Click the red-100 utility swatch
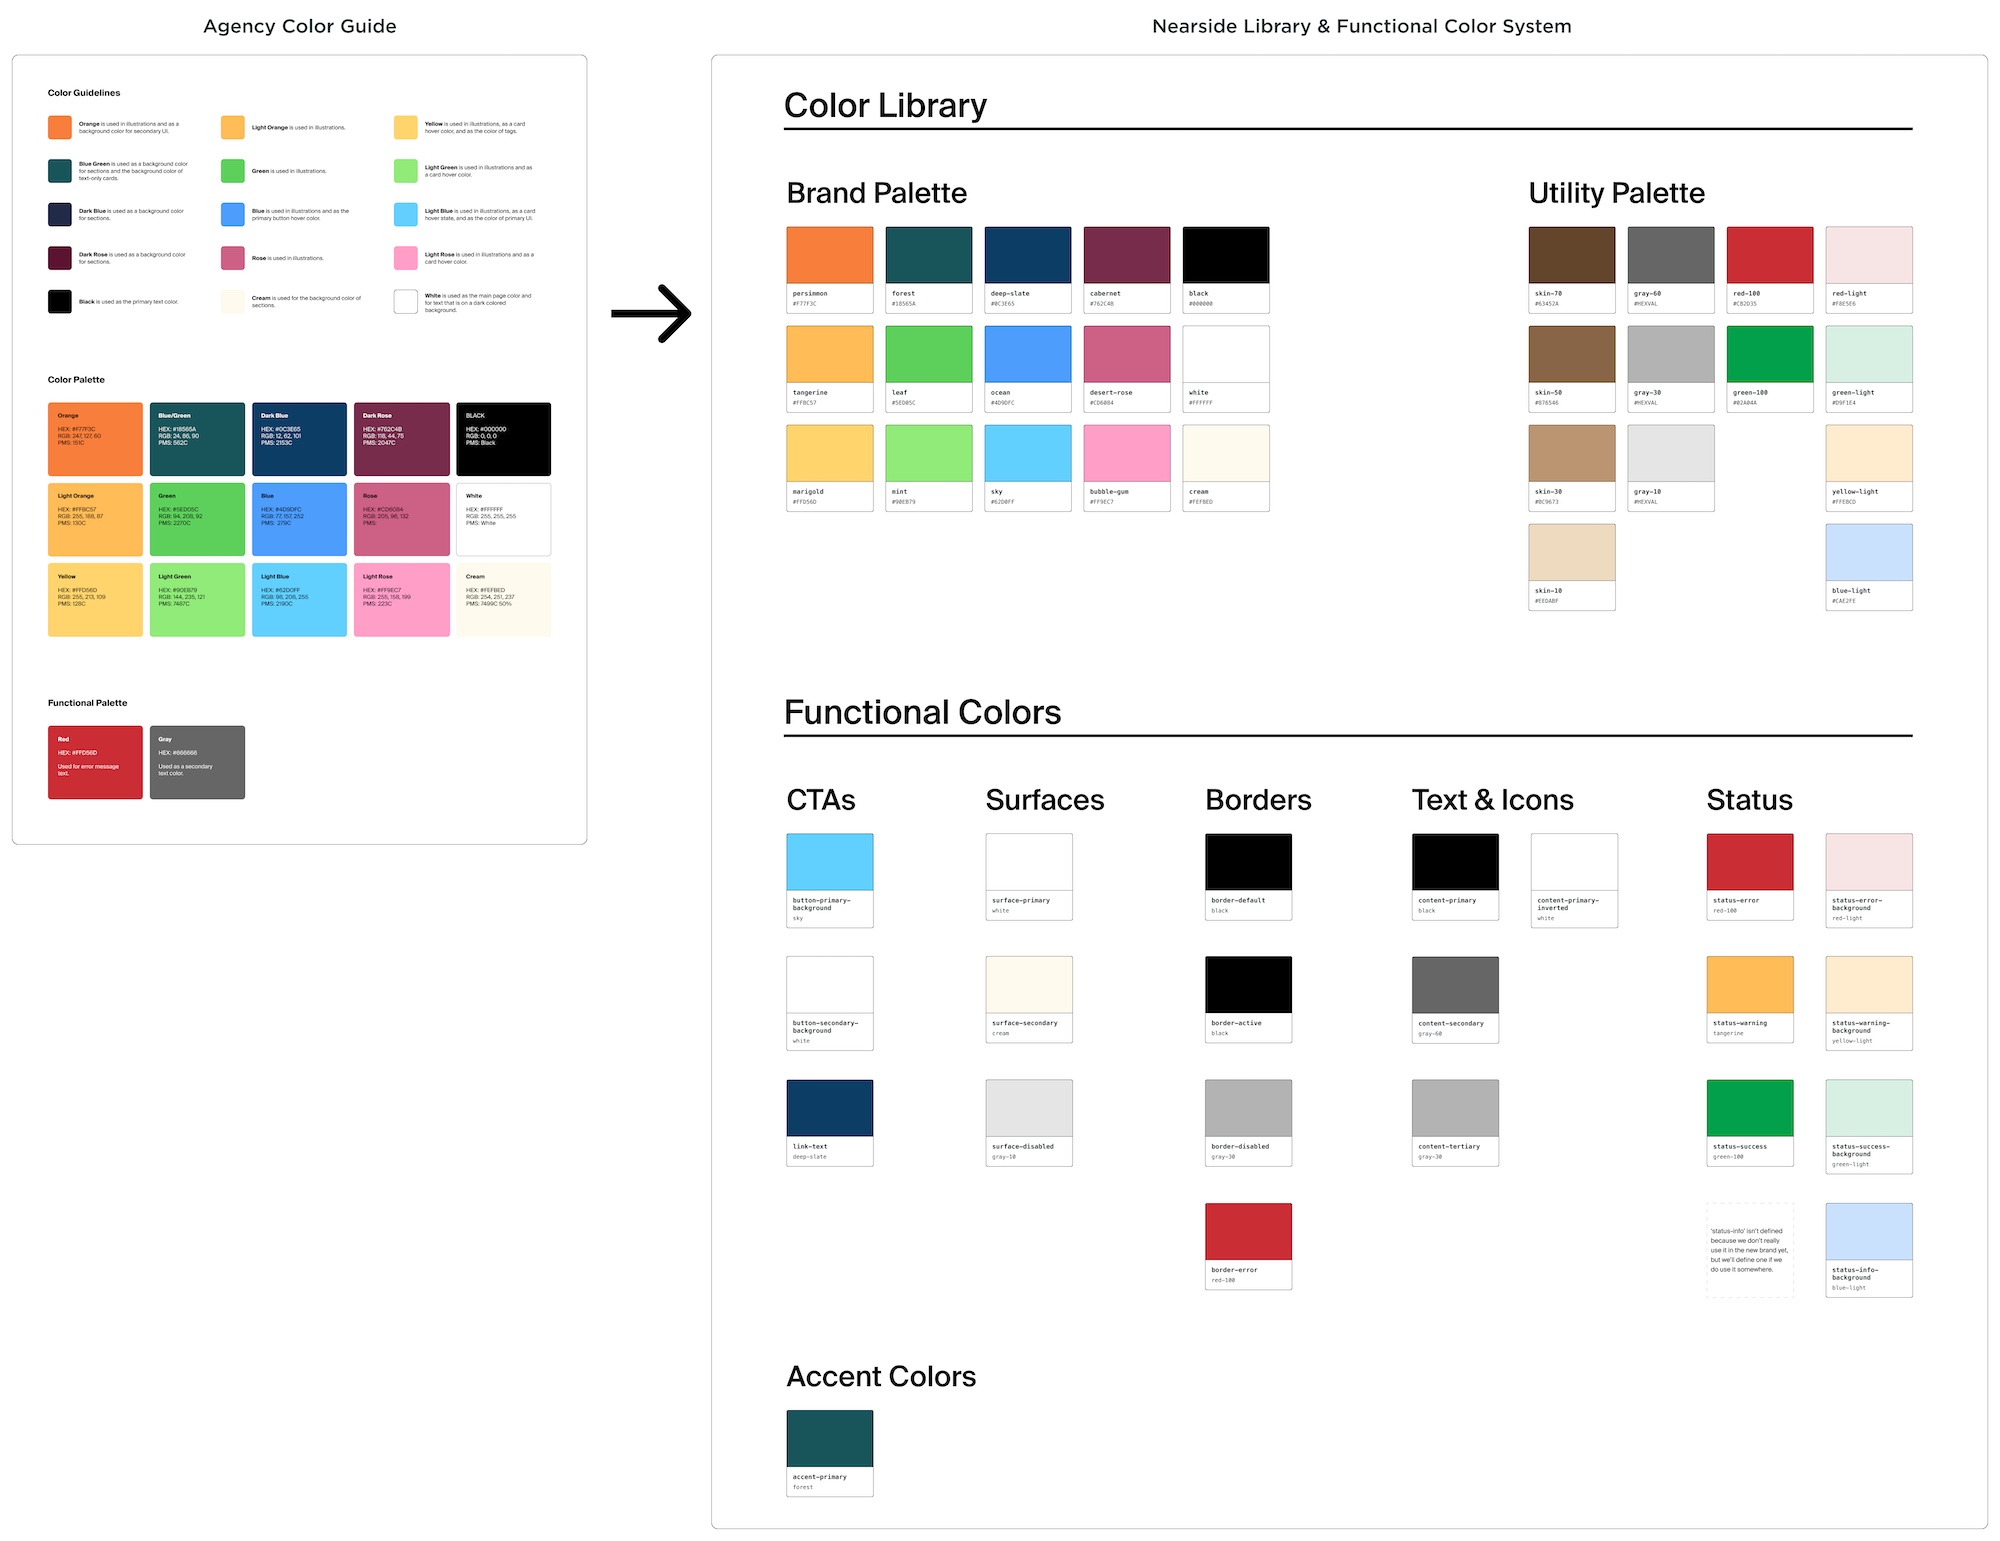This screenshot has height=1541, width=2000. coord(1769,255)
